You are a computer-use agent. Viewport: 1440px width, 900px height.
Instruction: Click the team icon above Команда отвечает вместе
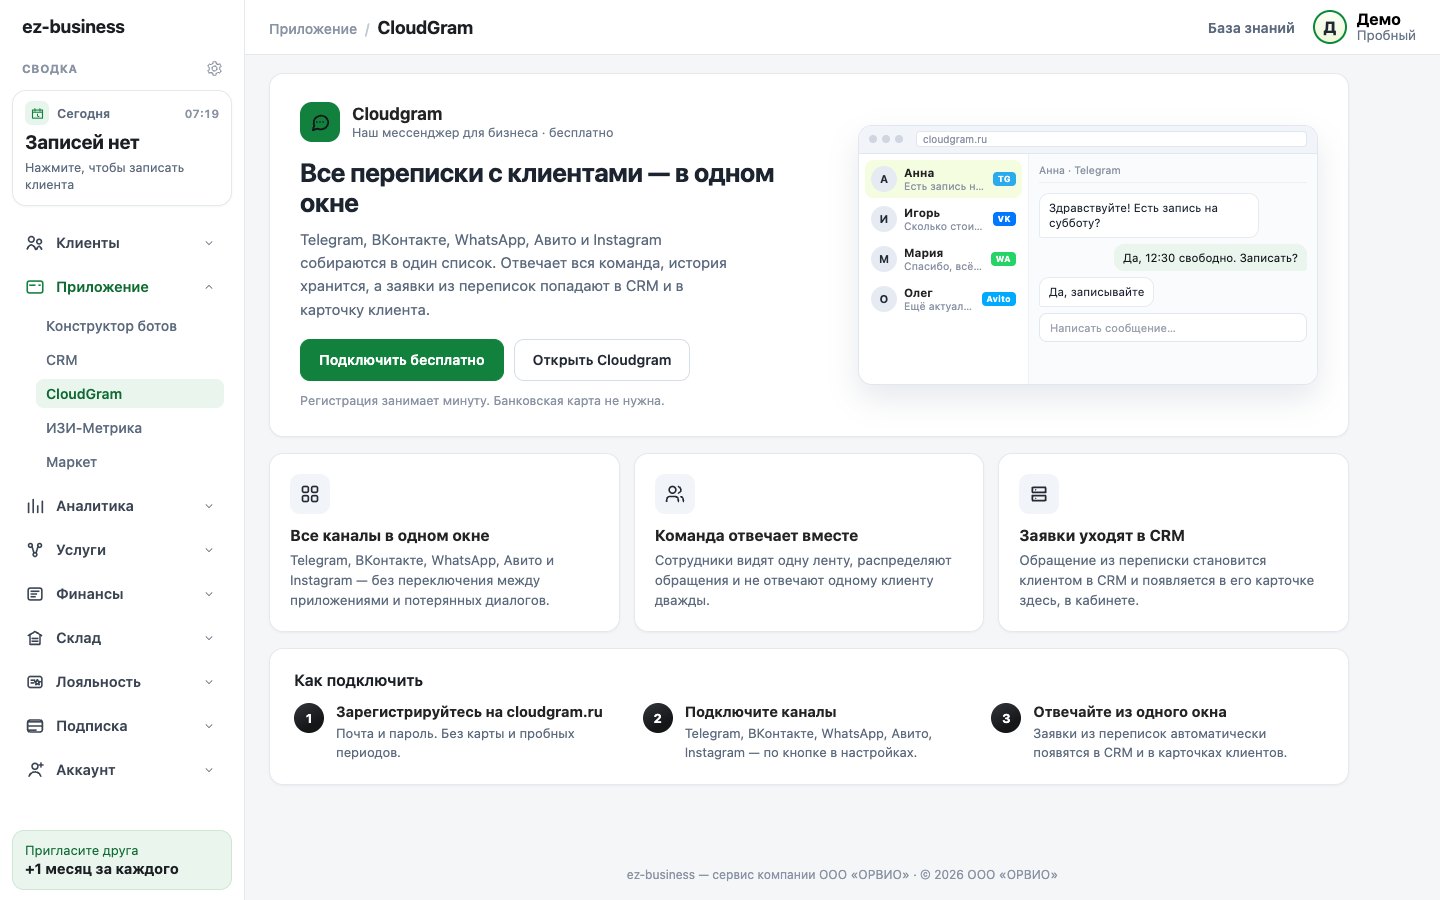675,494
